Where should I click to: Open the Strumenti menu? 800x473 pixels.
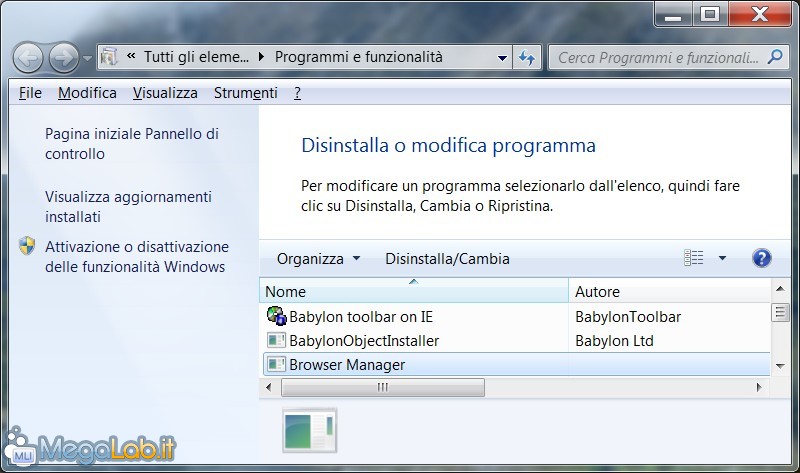tap(245, 93)
